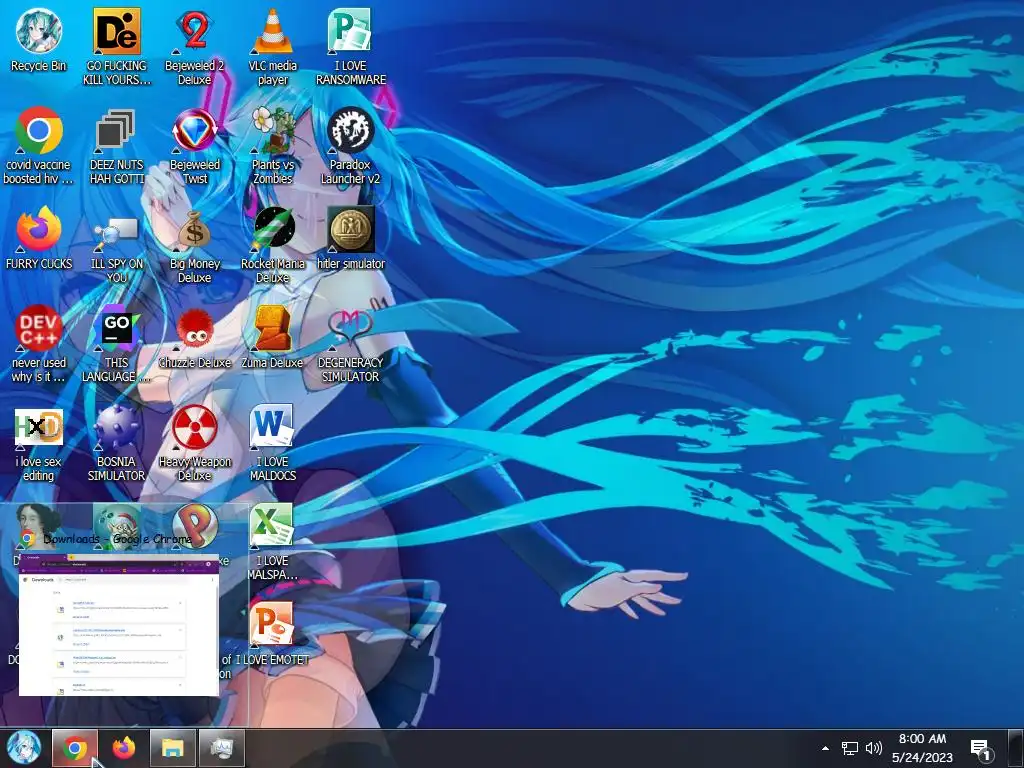This screenshot has height=768, width=1024.
Task: Click the Show desktop strip at the taskbar's end
Action: (x=1016, y=748)
